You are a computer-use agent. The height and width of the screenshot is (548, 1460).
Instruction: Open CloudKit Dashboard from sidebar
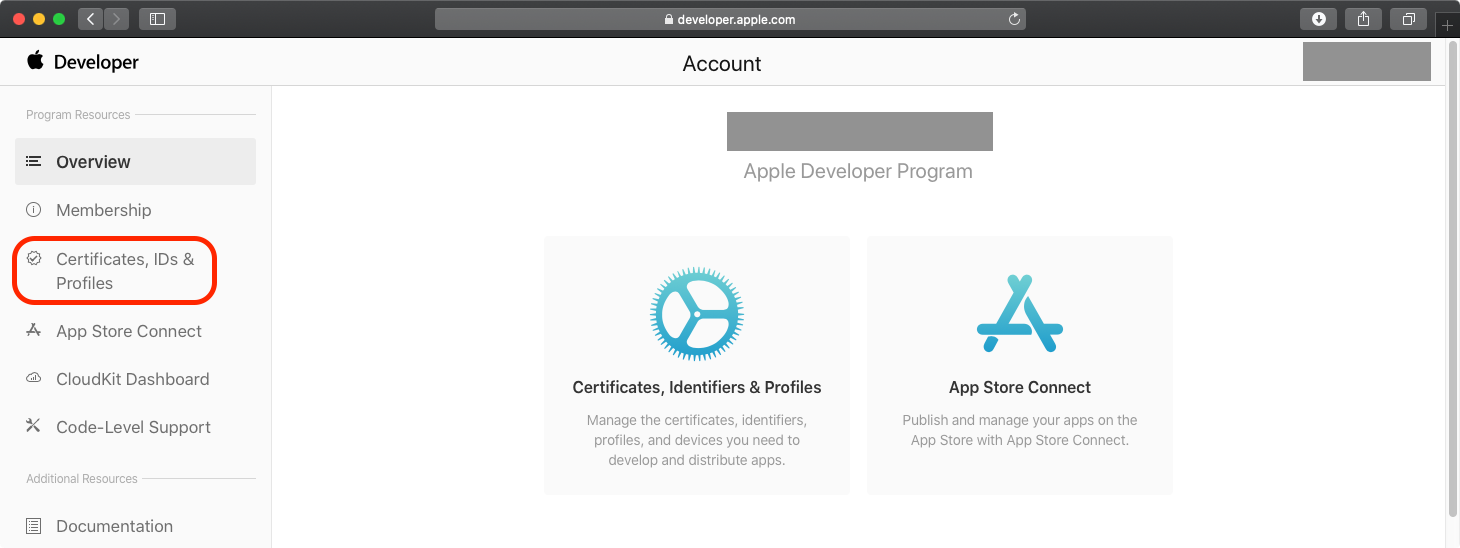click(x=132, y=379)
